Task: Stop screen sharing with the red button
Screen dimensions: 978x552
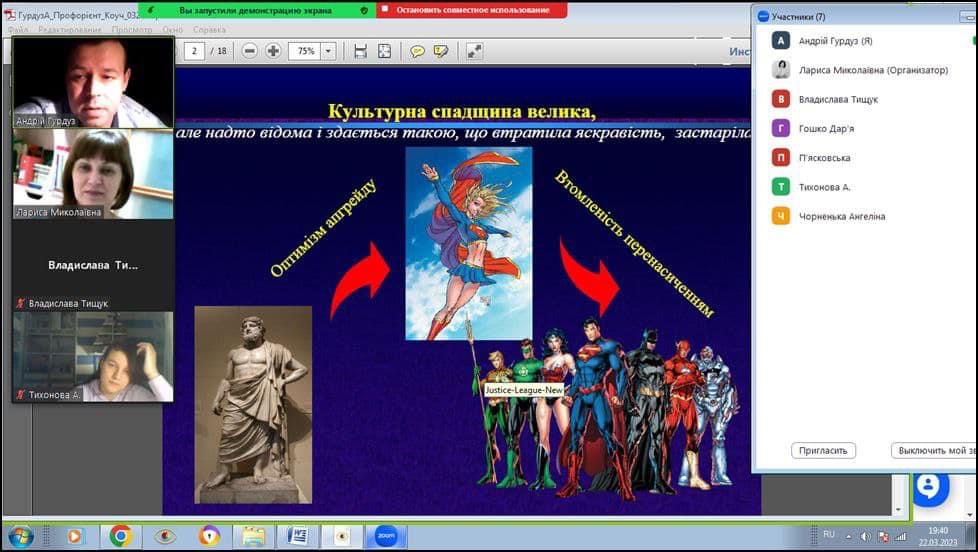Action: click(x=472, y=10)
